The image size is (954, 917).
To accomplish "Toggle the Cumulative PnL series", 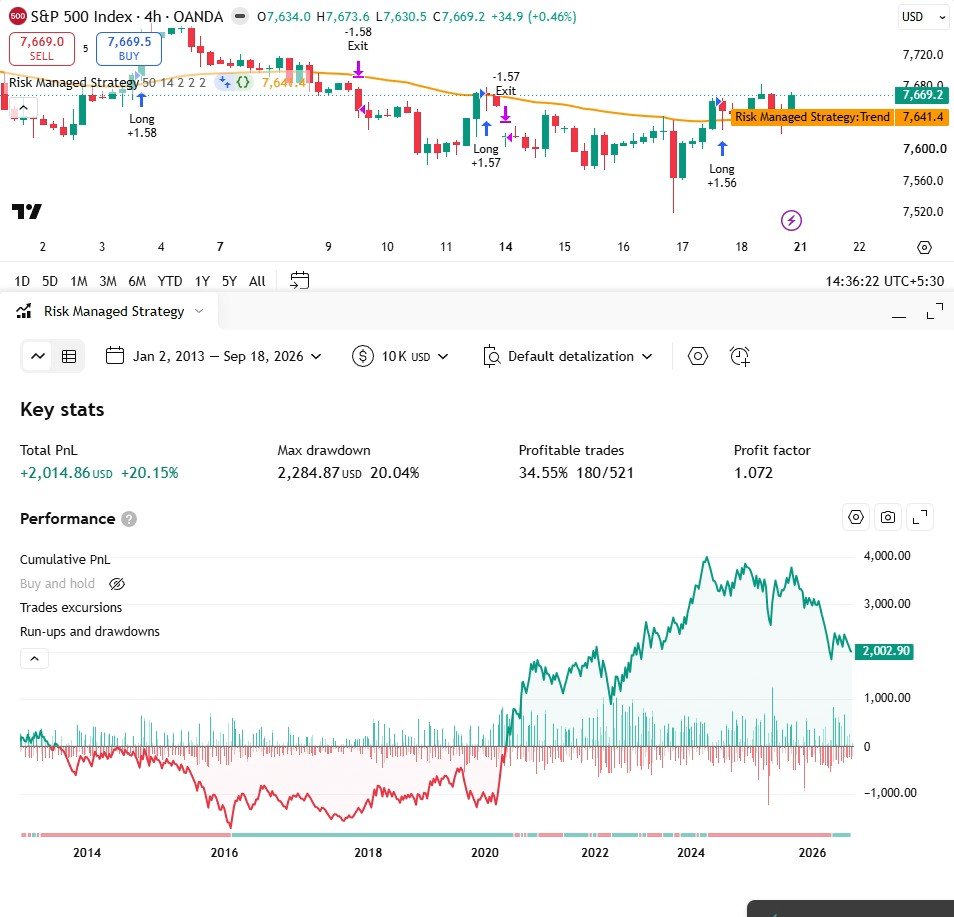I will coord(65,559).
